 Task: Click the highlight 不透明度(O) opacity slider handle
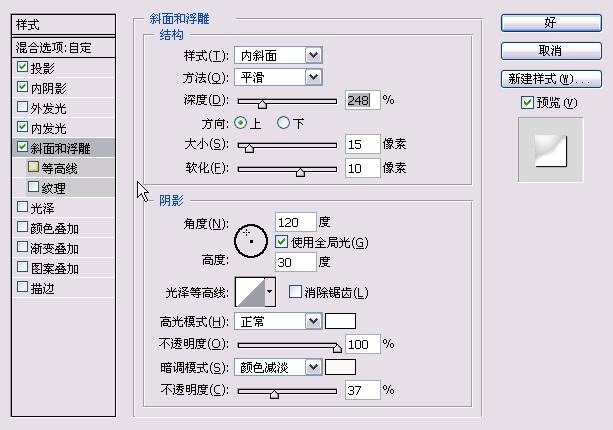pos(337,348)
